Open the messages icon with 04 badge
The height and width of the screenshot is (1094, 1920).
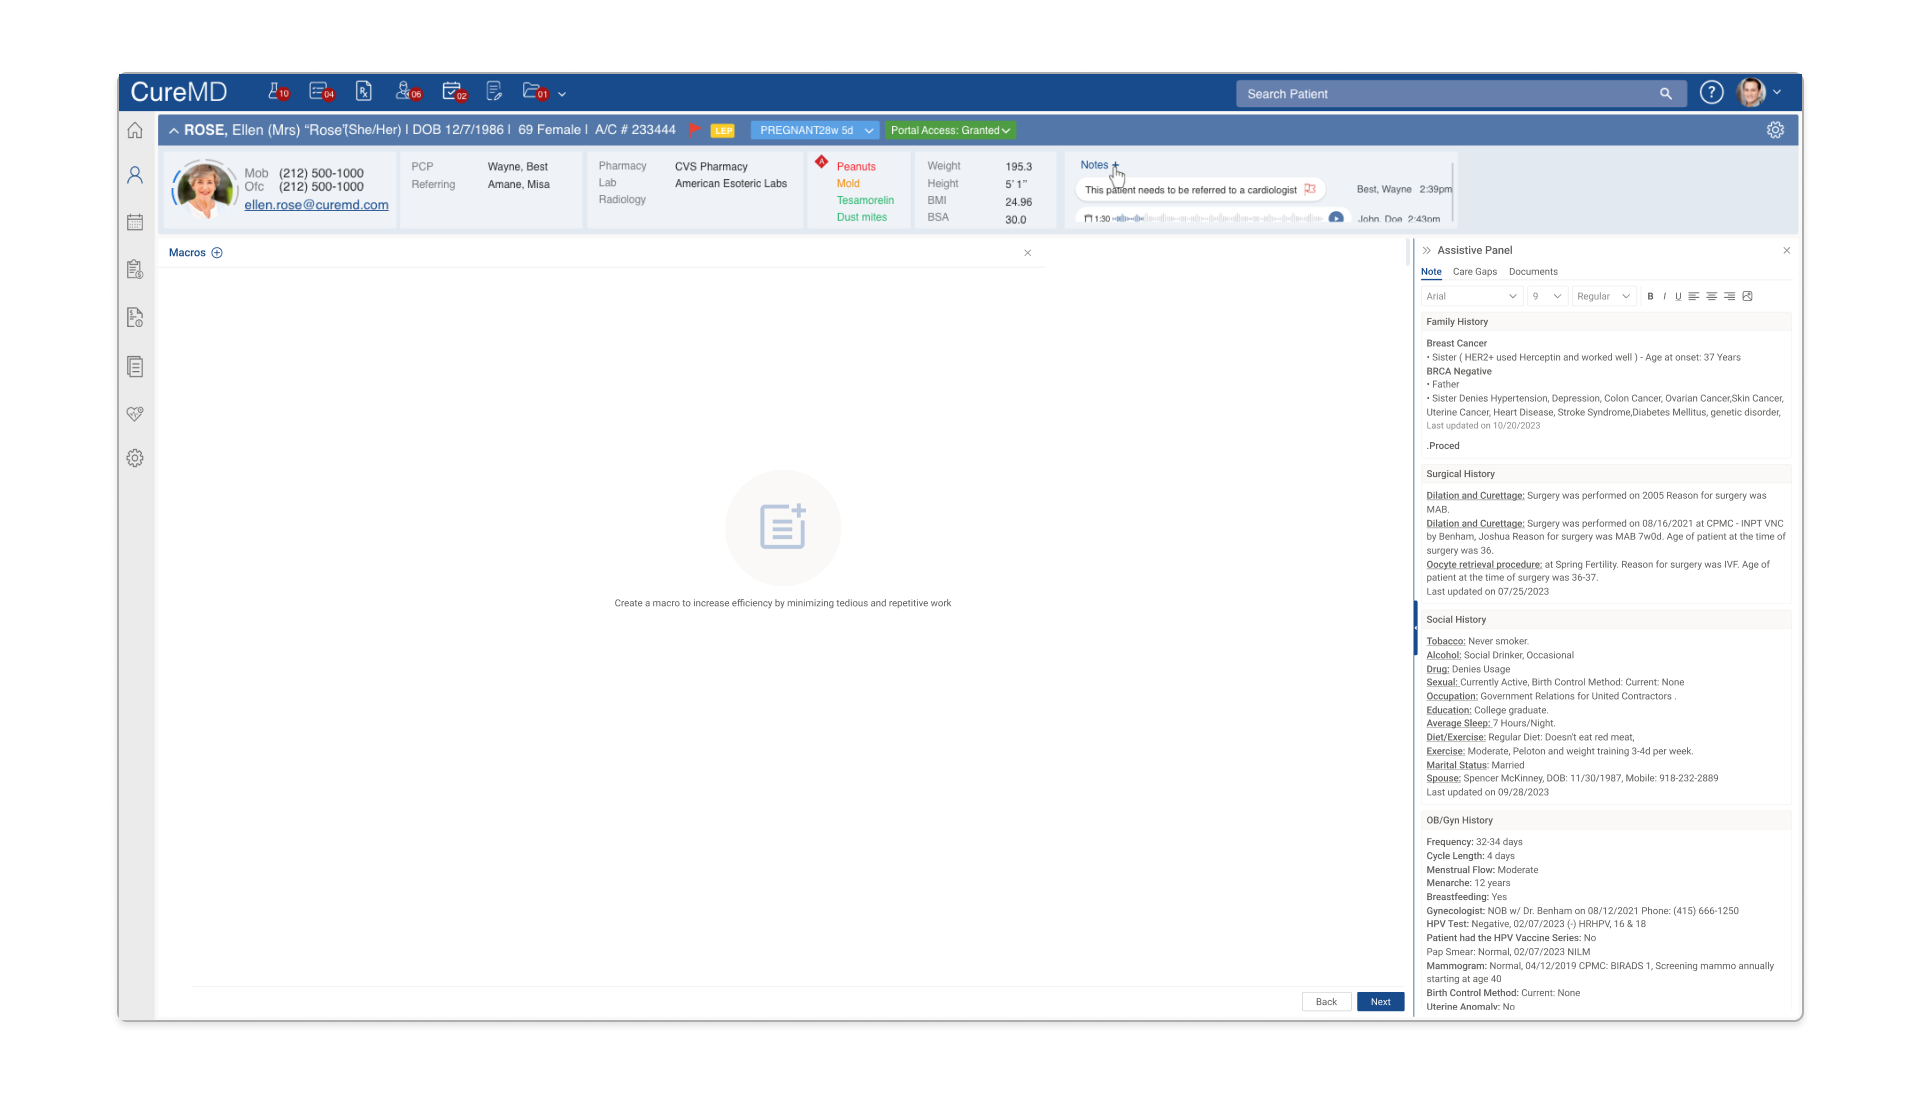point(321,92)
